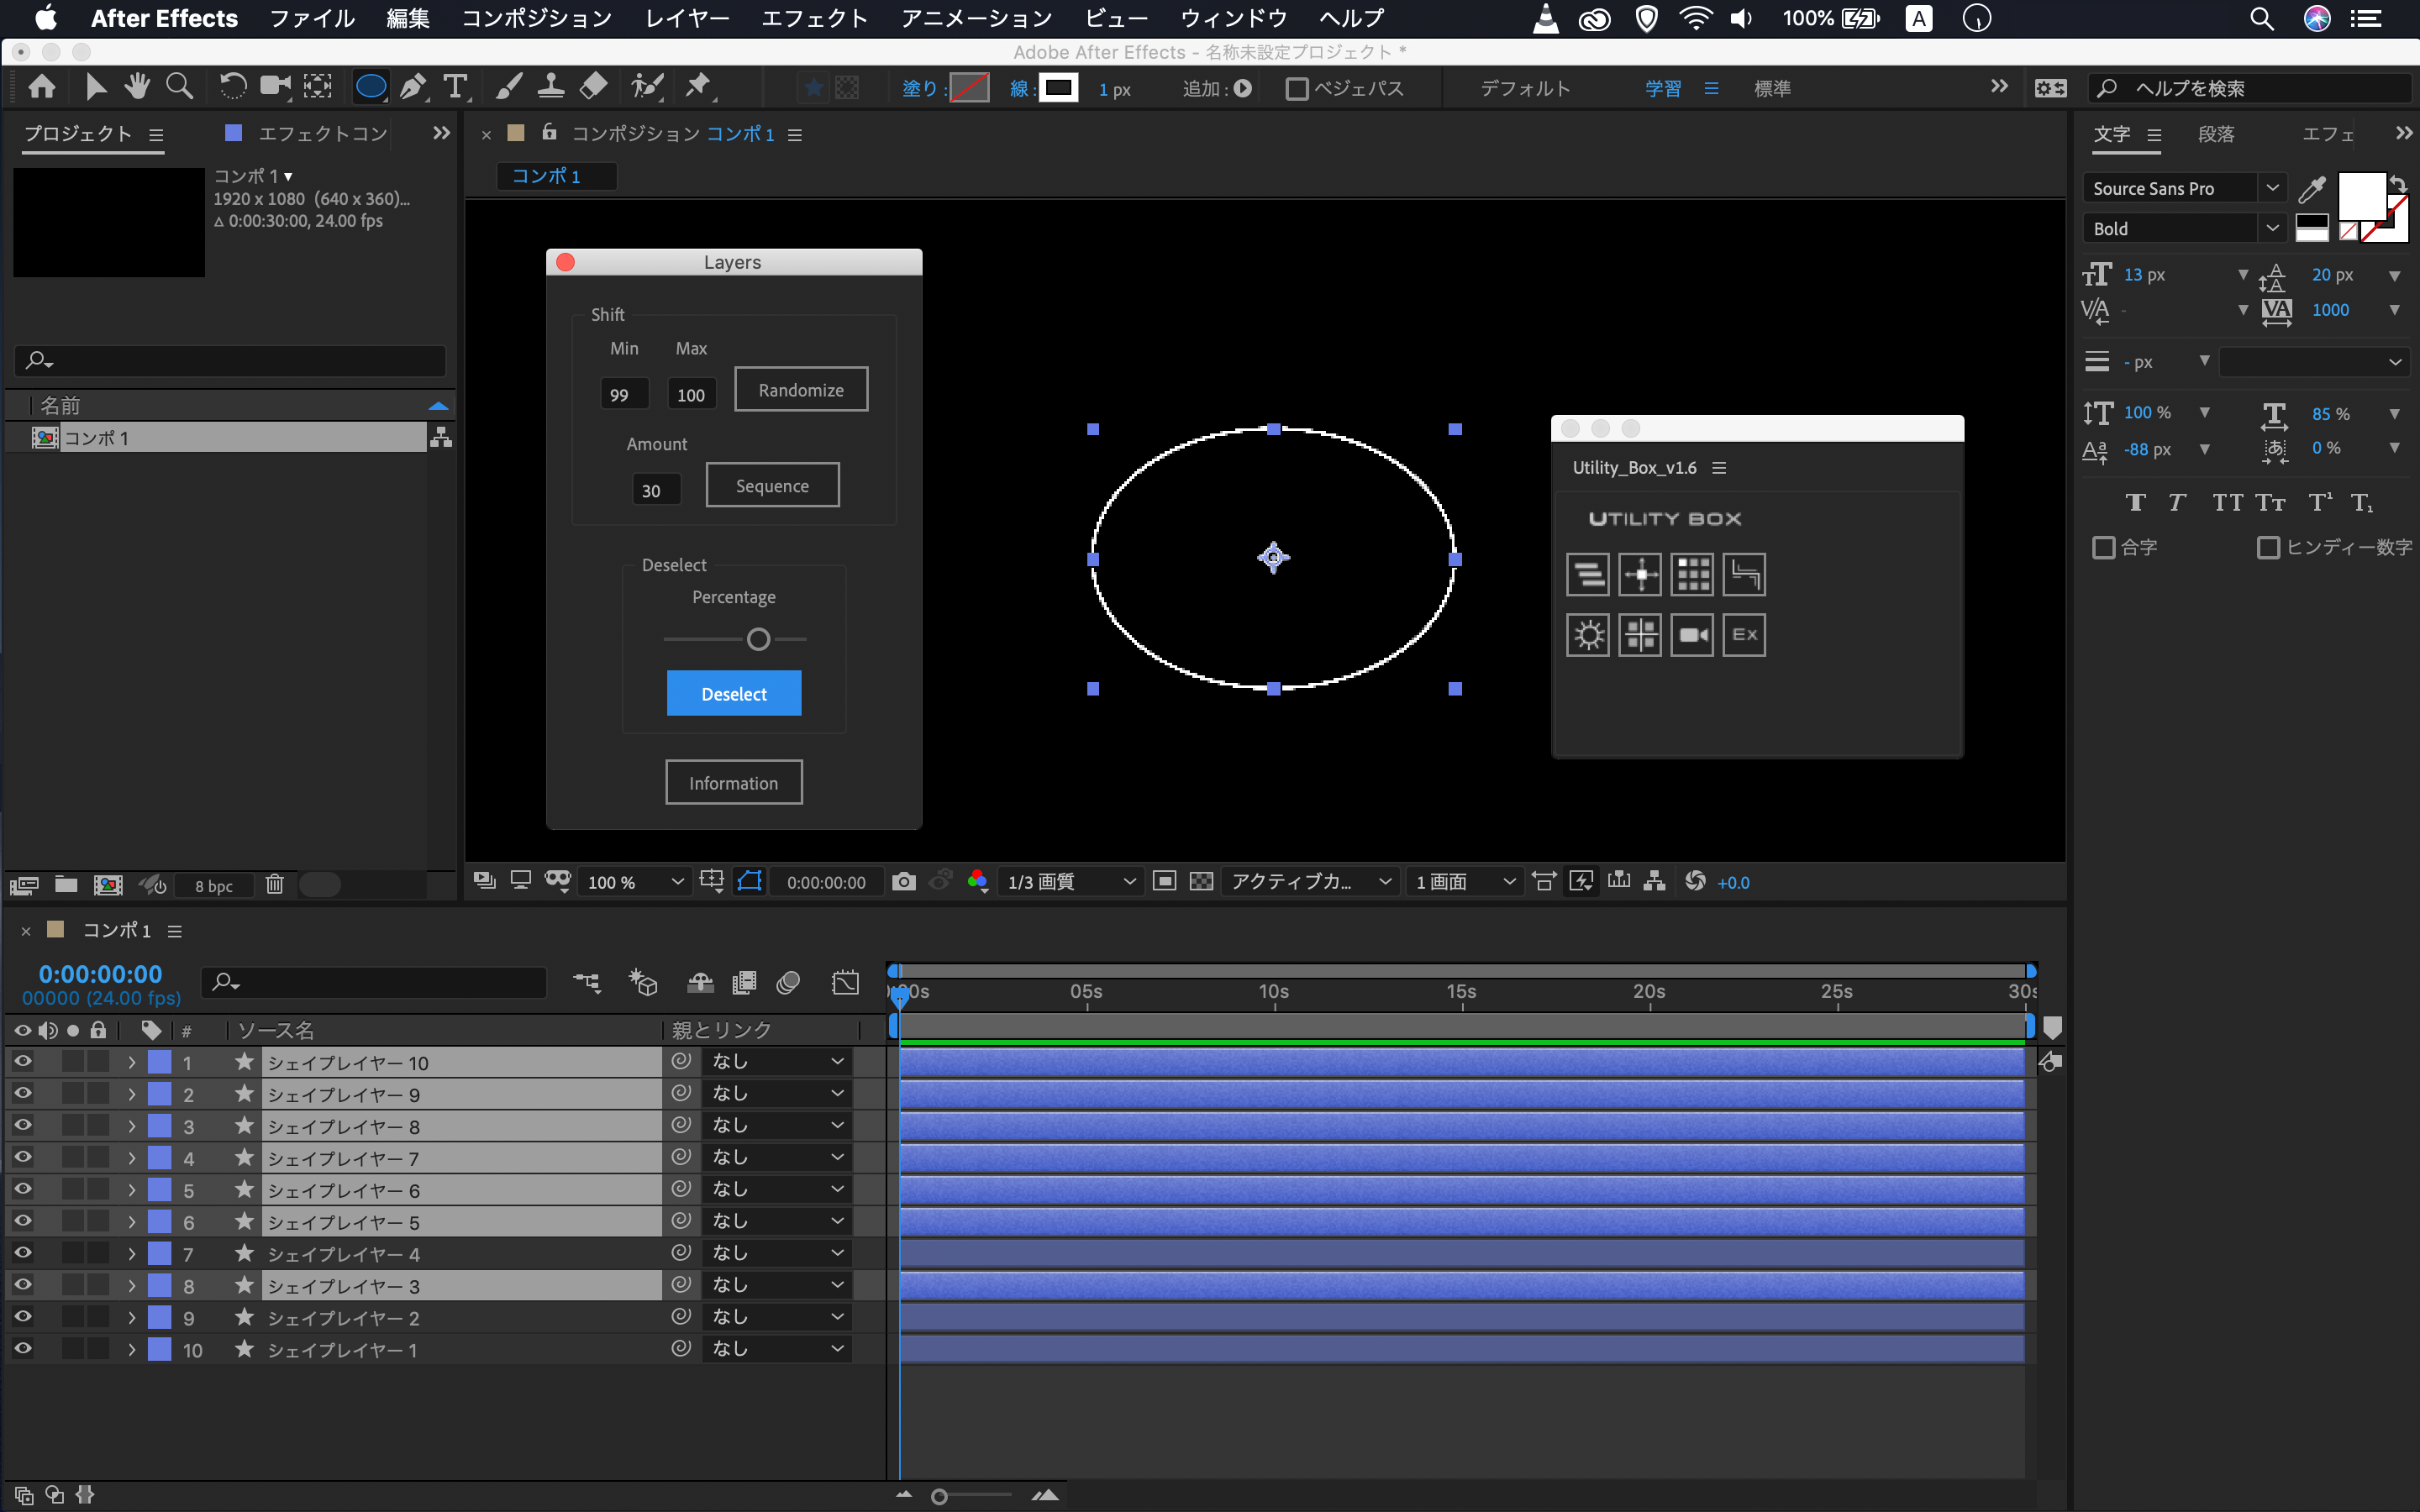Click the grid icon in Utility Box
This screenshot has width=2420, height=1512.
[1692, 574]
